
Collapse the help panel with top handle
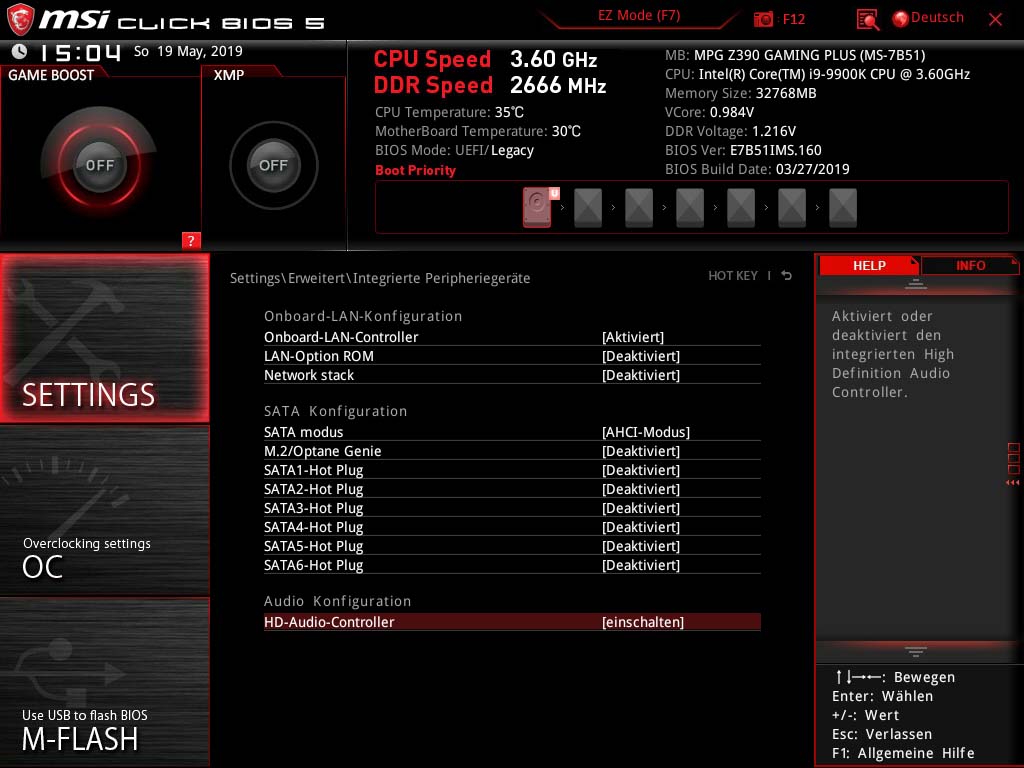(916, 284)
